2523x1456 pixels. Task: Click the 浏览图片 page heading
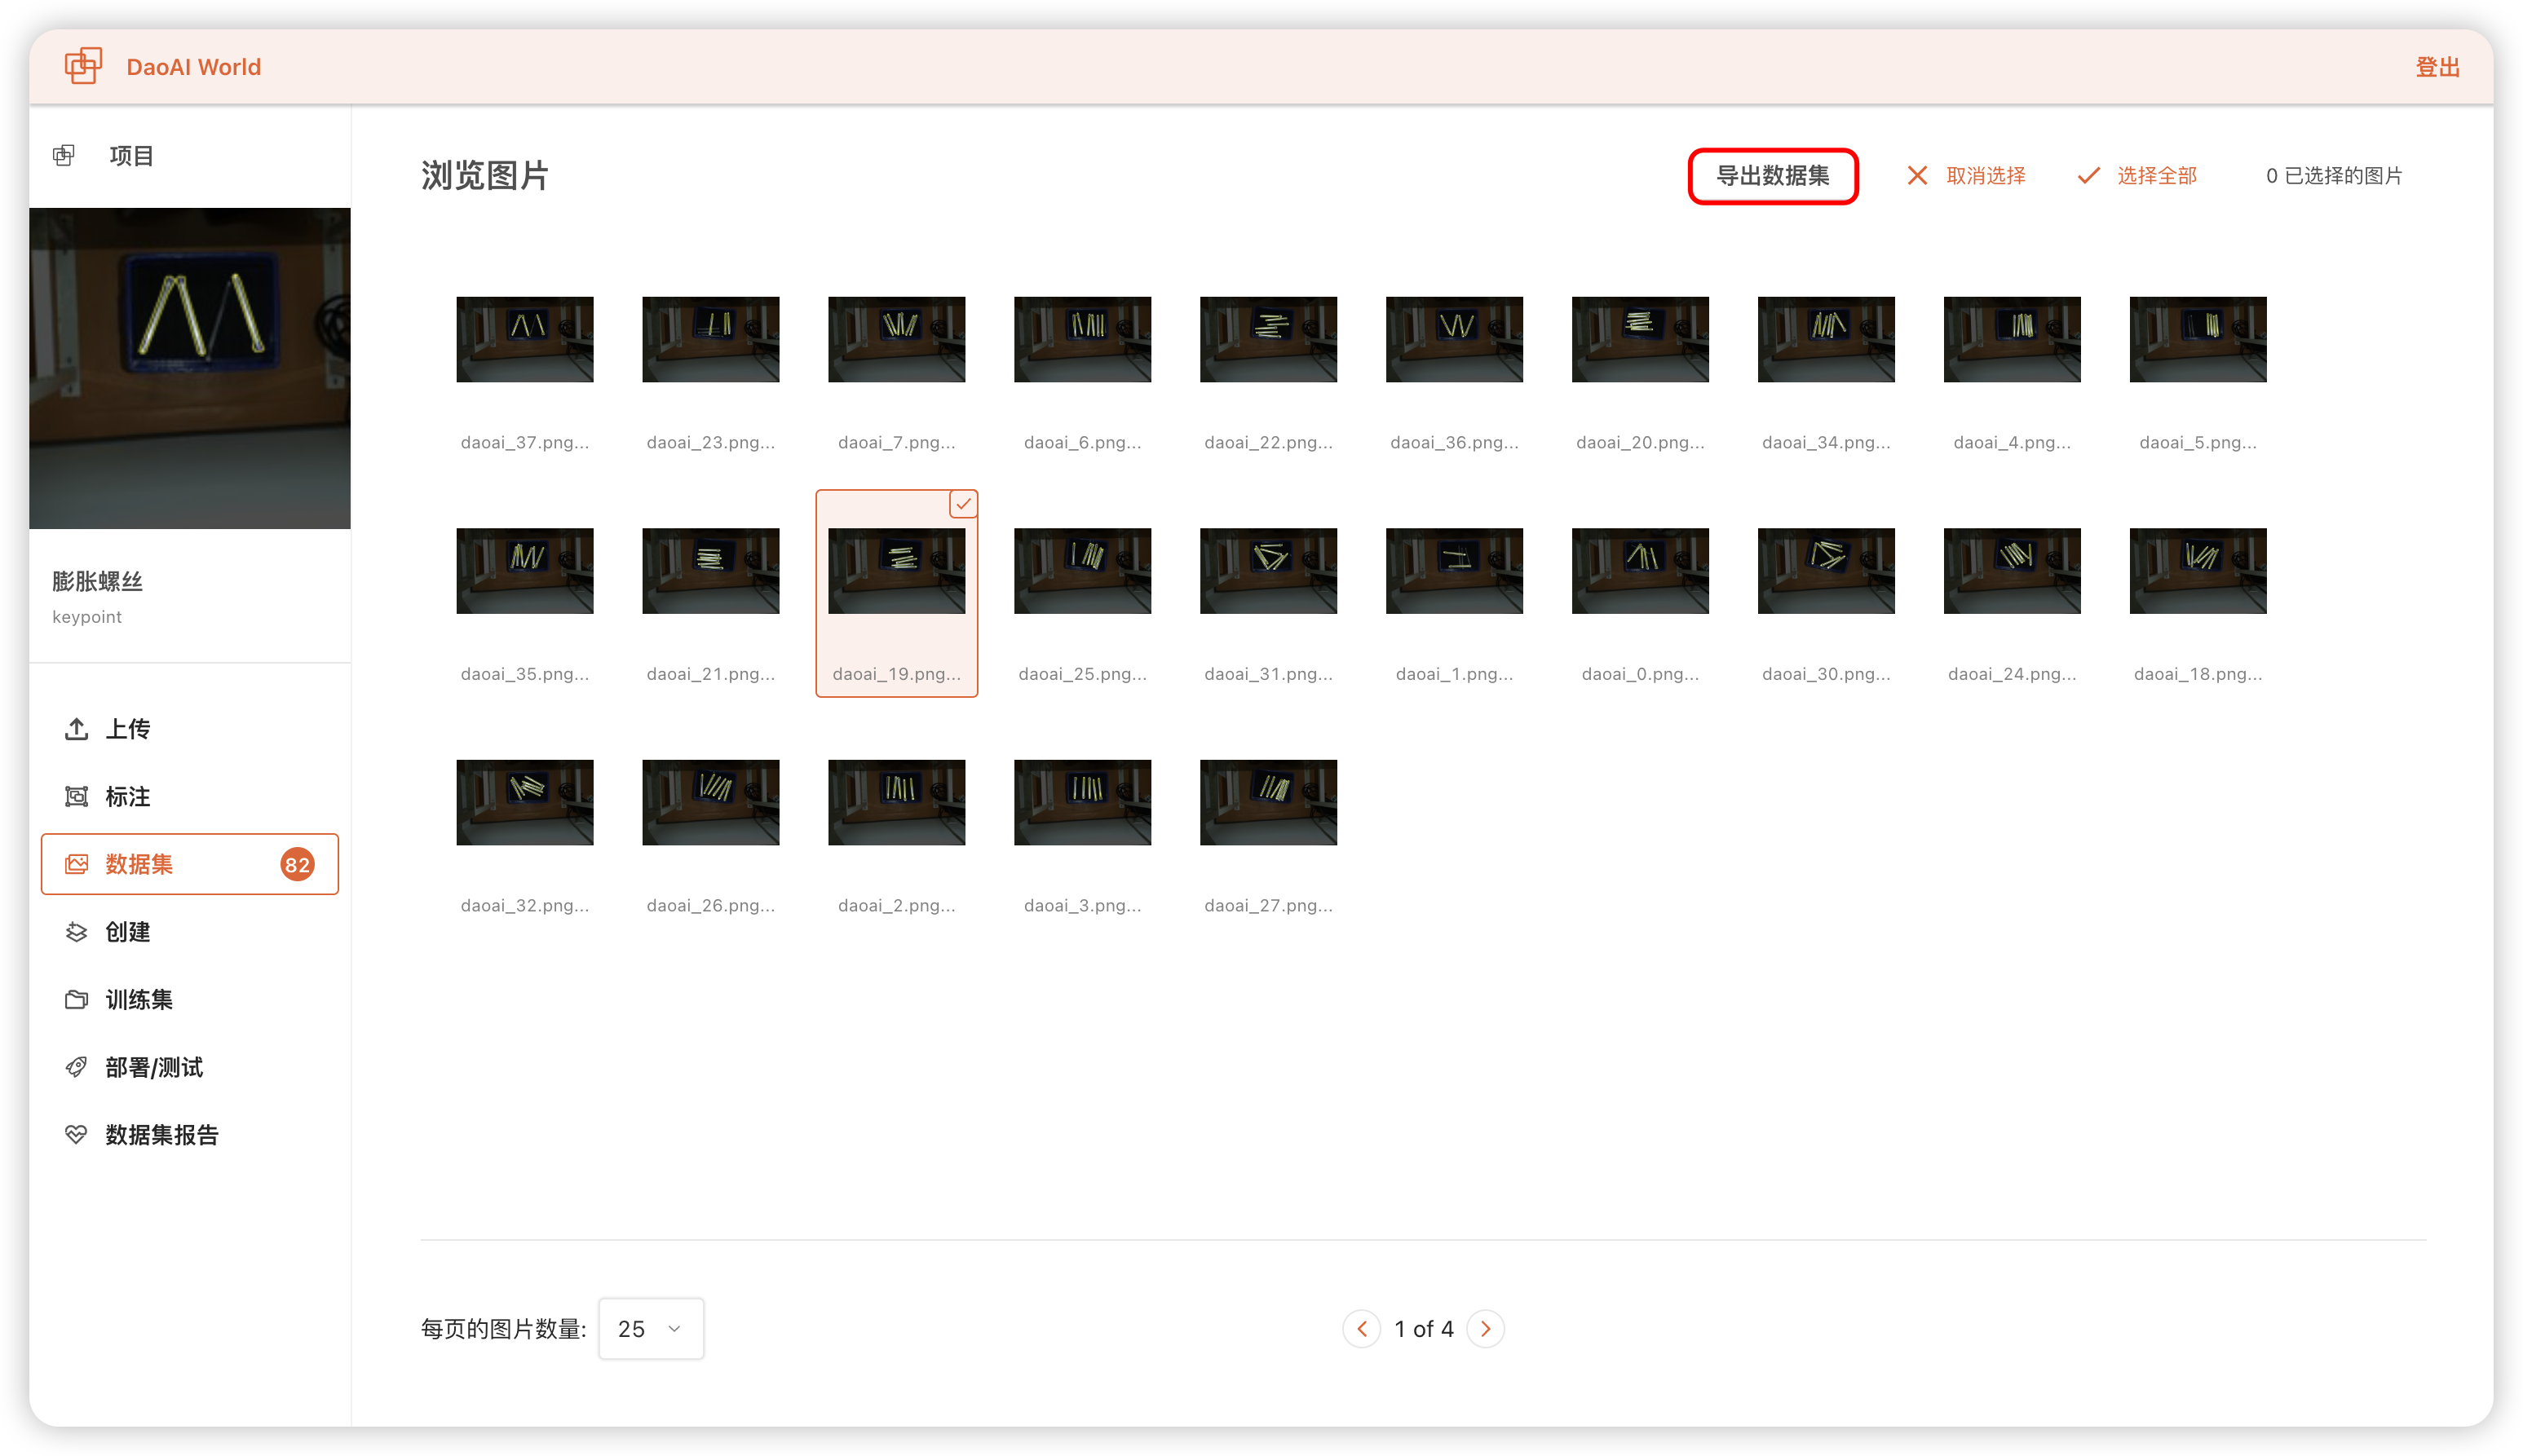(485, 176)
